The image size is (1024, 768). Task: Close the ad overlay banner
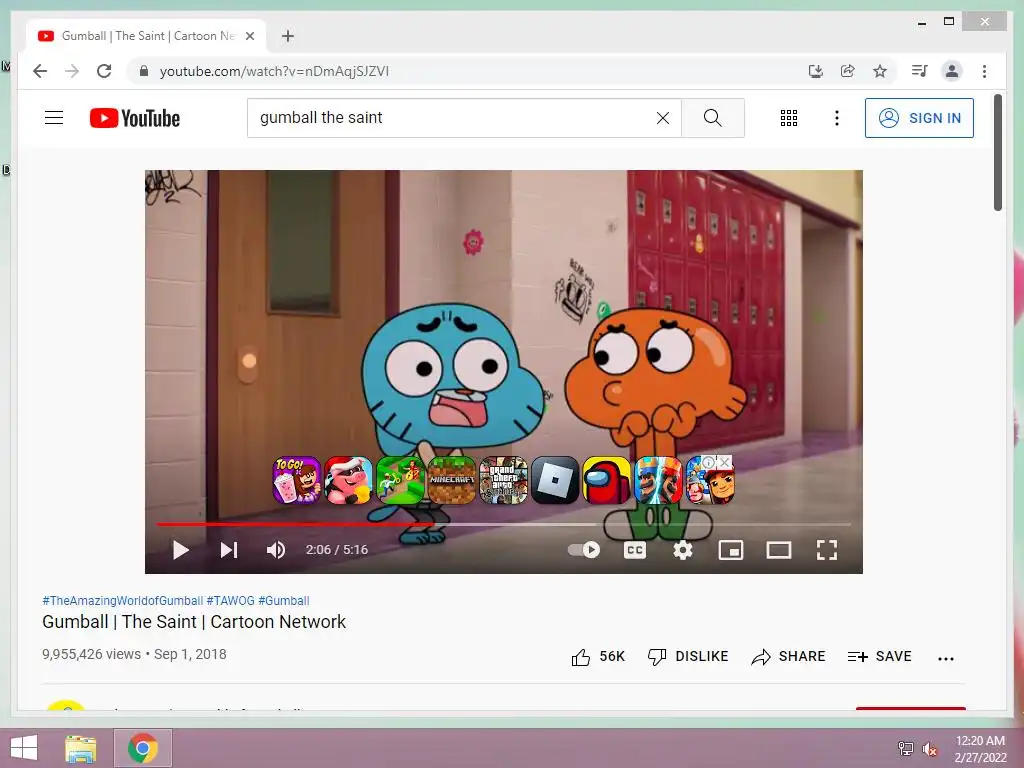(724, 462)
